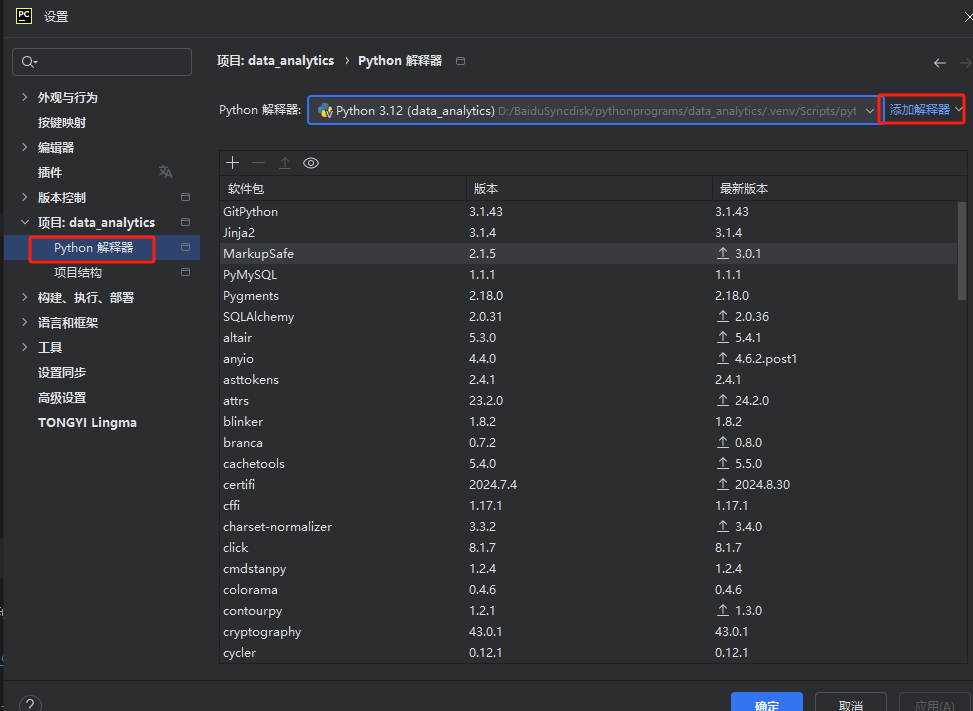Toggle the eye icon for early releases
Viewport: 973px width, 711px height.
tap(311, 163)
